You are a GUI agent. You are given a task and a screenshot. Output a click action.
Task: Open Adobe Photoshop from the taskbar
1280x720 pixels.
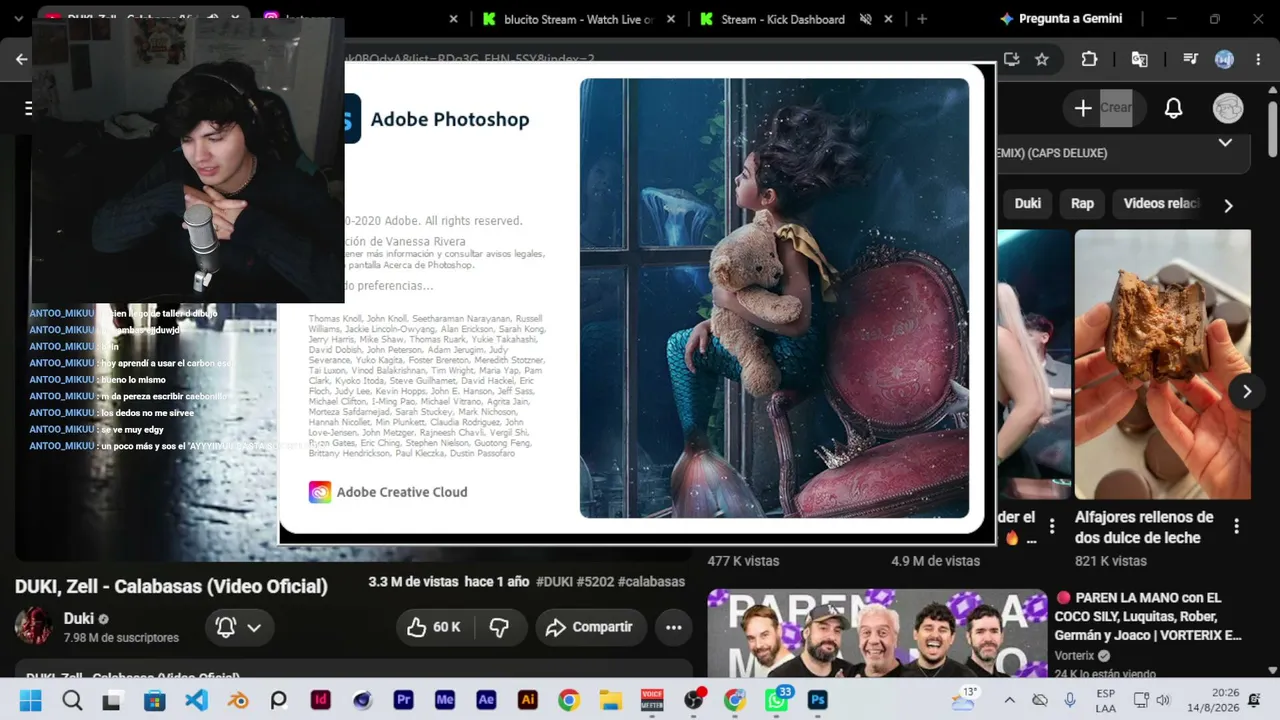pyautogui.click(x=818, y=700)
